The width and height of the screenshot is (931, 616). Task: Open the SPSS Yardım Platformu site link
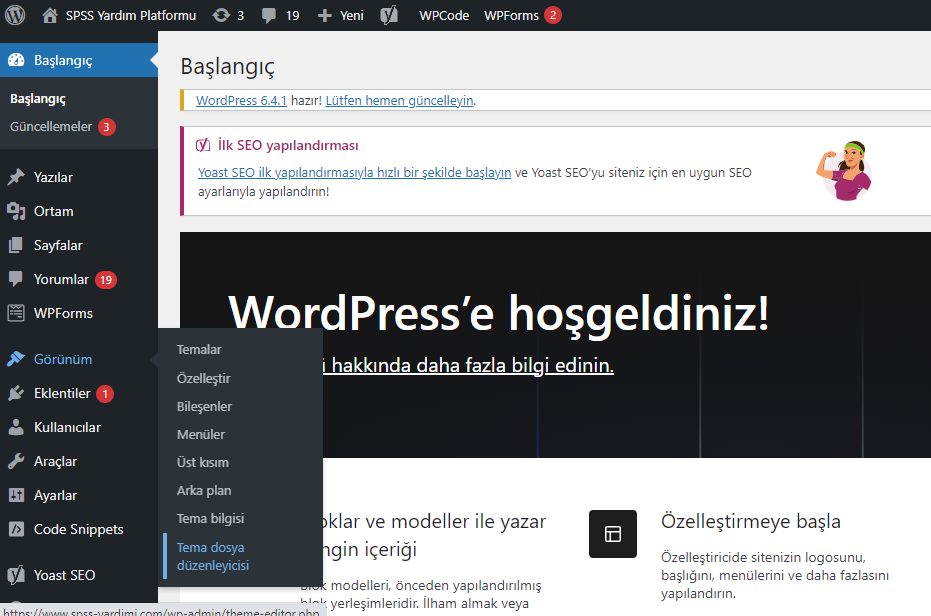(131, 15)
